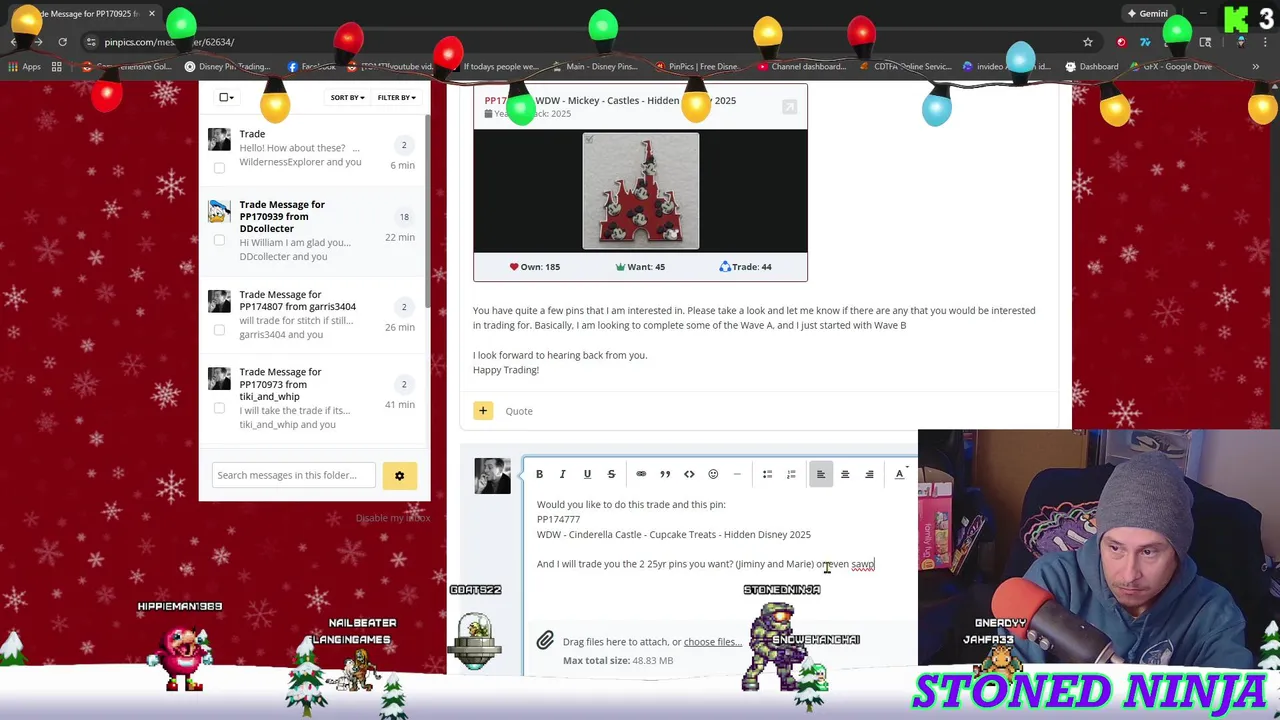Screen dimensions: 1280x720
Task: Create a numbered list
Action: (x=791, y=474)
